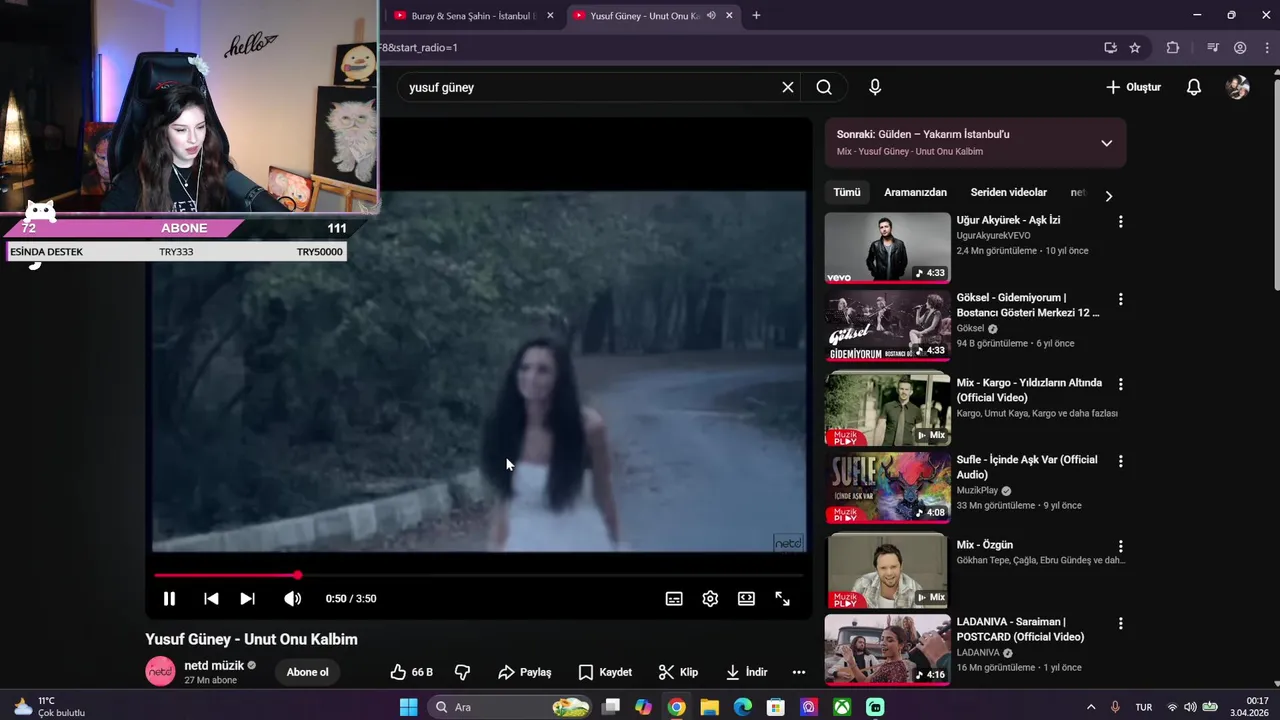Click the taskbar Ara search box
Viewport: 1280px width, 720px height.
click(510, 707)
